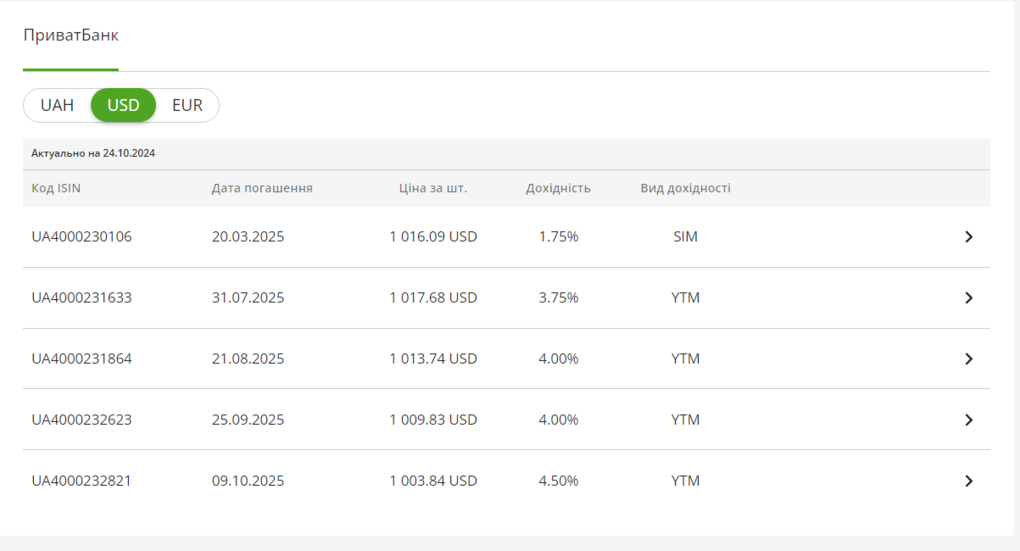Switch currency filter to EUR
This screenshot has width=1020, height=551.
tap(187, 105)
